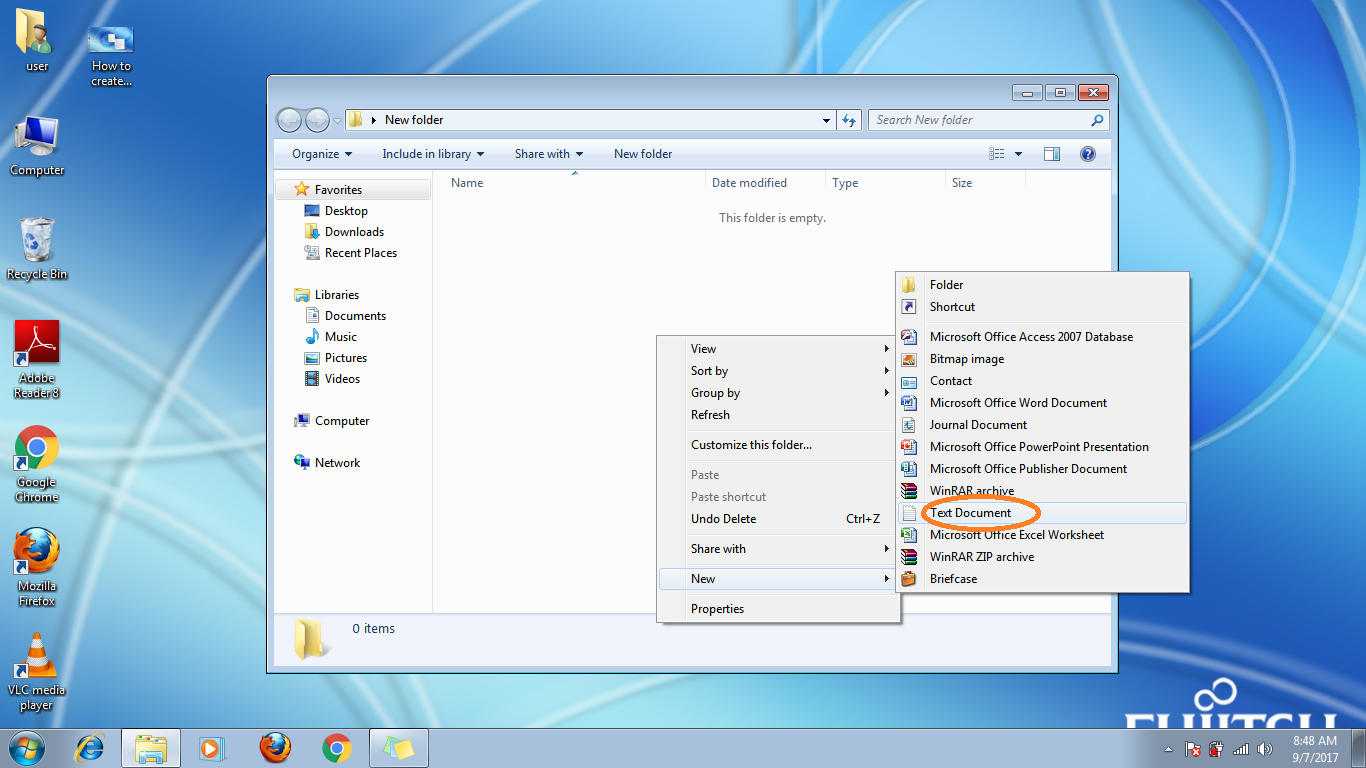Create a Microsoft Office Word Document
The width and height of the screenshot is (1366, 768).
coord(1042,403)
